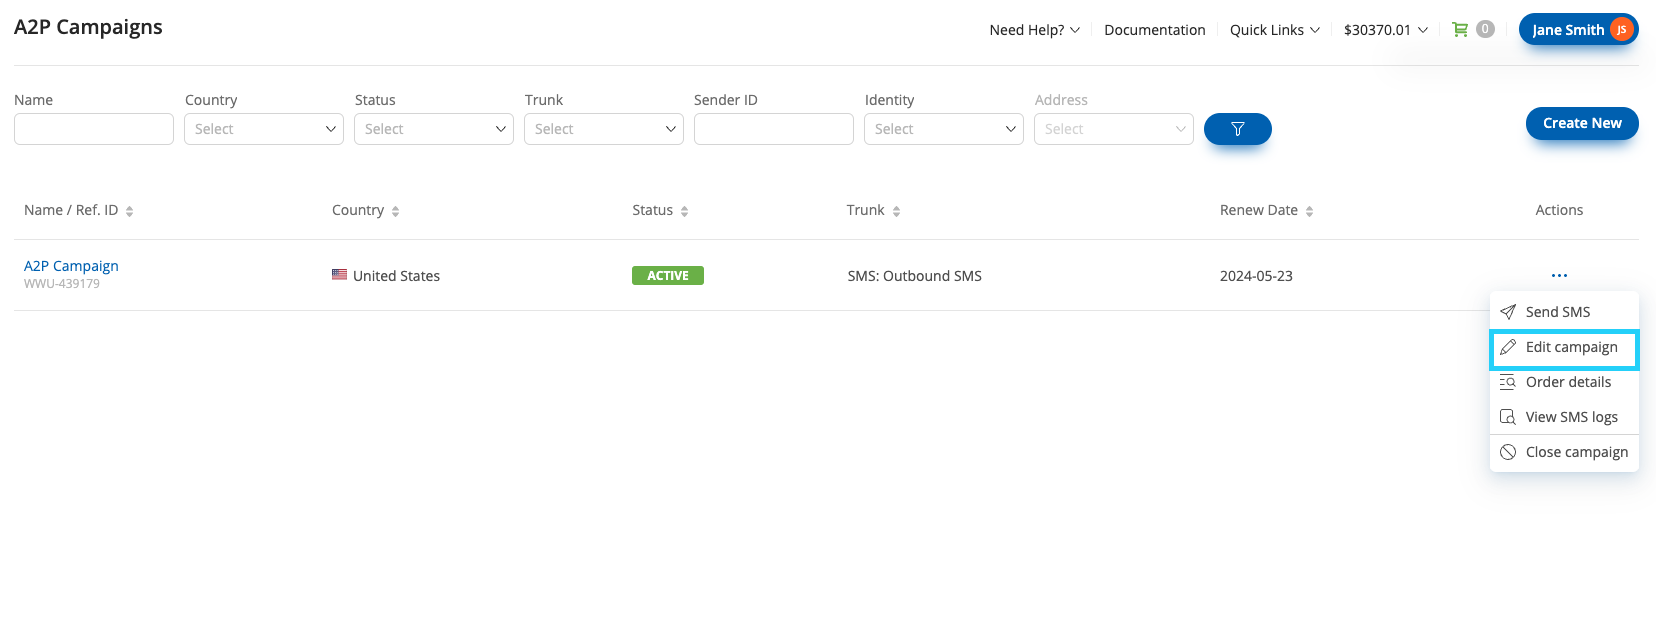This screenshot has height=635, width=1656.
Task: Click into the Sender ID filter field
Action: click(774, 129)
